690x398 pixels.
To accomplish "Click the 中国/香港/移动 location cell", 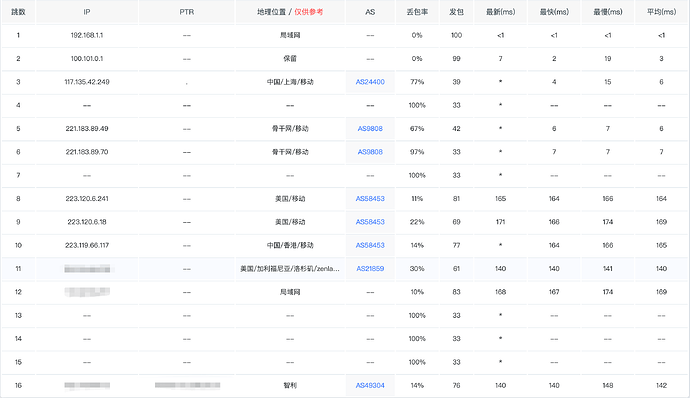I will [290, 245].
